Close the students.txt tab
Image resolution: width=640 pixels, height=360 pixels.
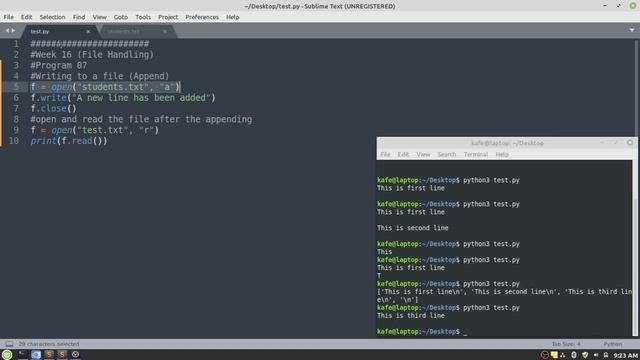[x=165, y=31]
